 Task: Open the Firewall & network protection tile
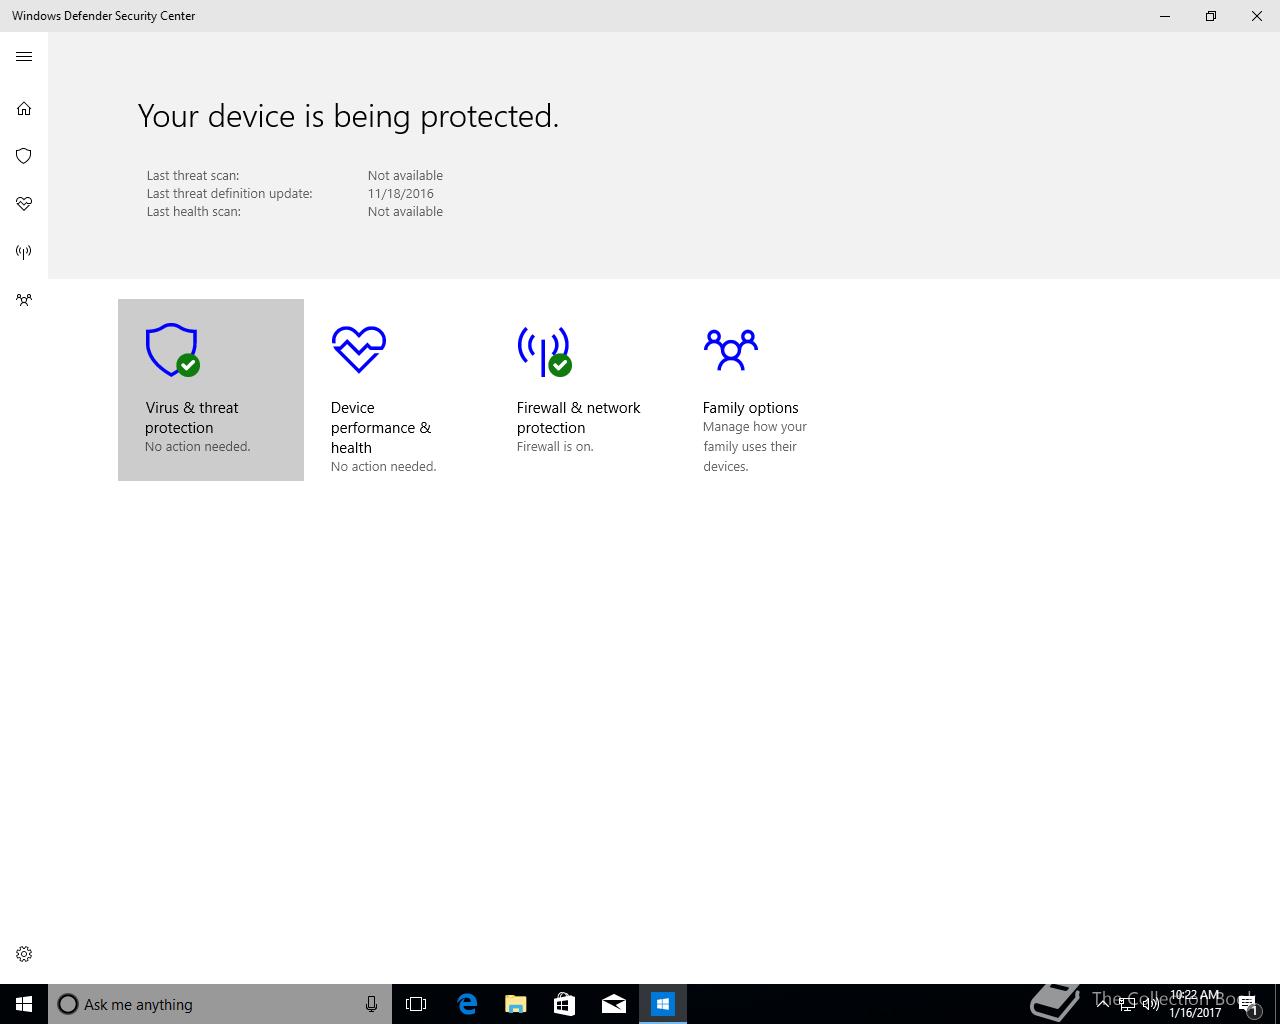pos(583,390)
